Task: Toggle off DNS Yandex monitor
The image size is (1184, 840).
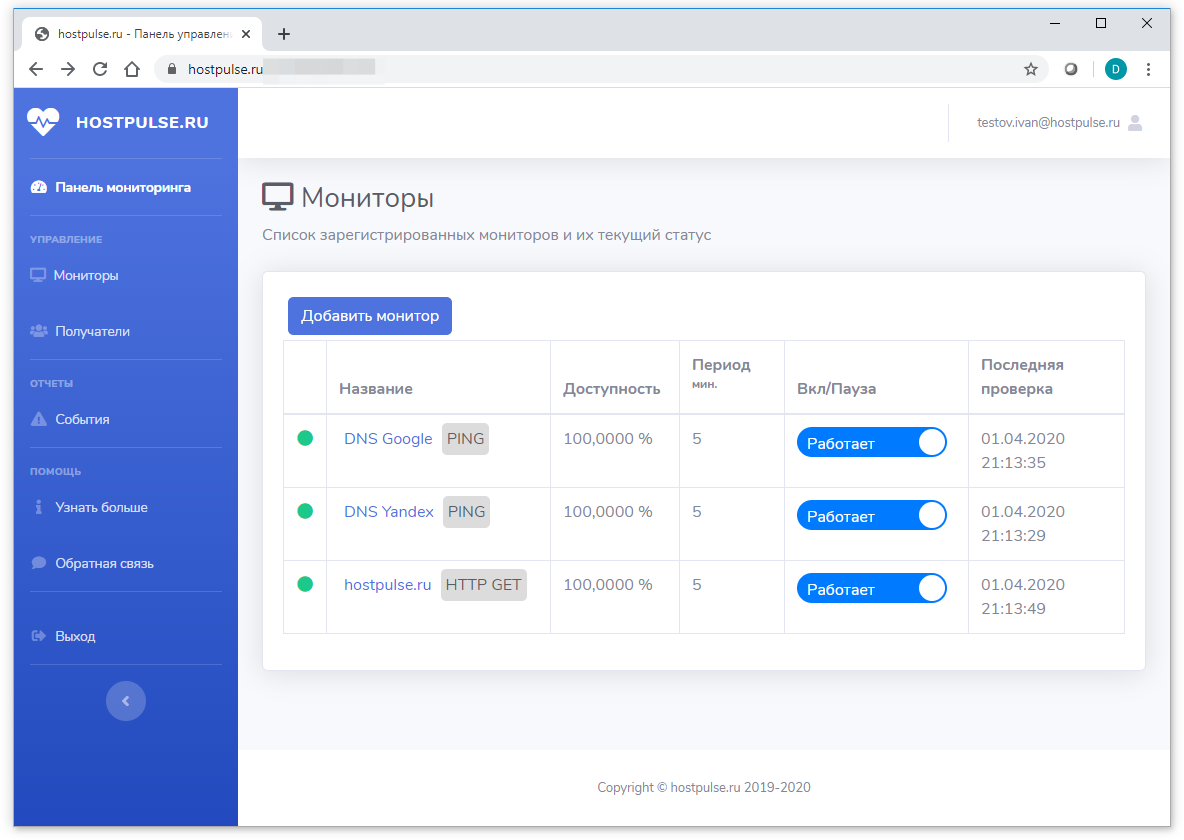Action: (871, 516)
